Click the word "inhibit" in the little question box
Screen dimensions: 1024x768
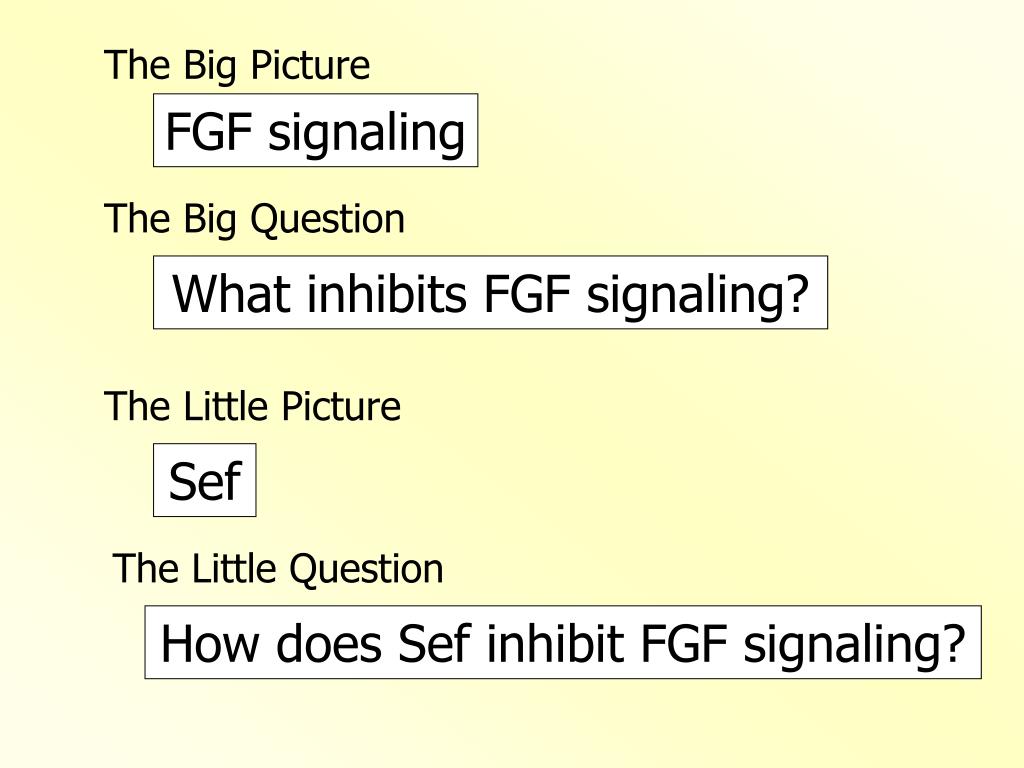pos(556,644)
